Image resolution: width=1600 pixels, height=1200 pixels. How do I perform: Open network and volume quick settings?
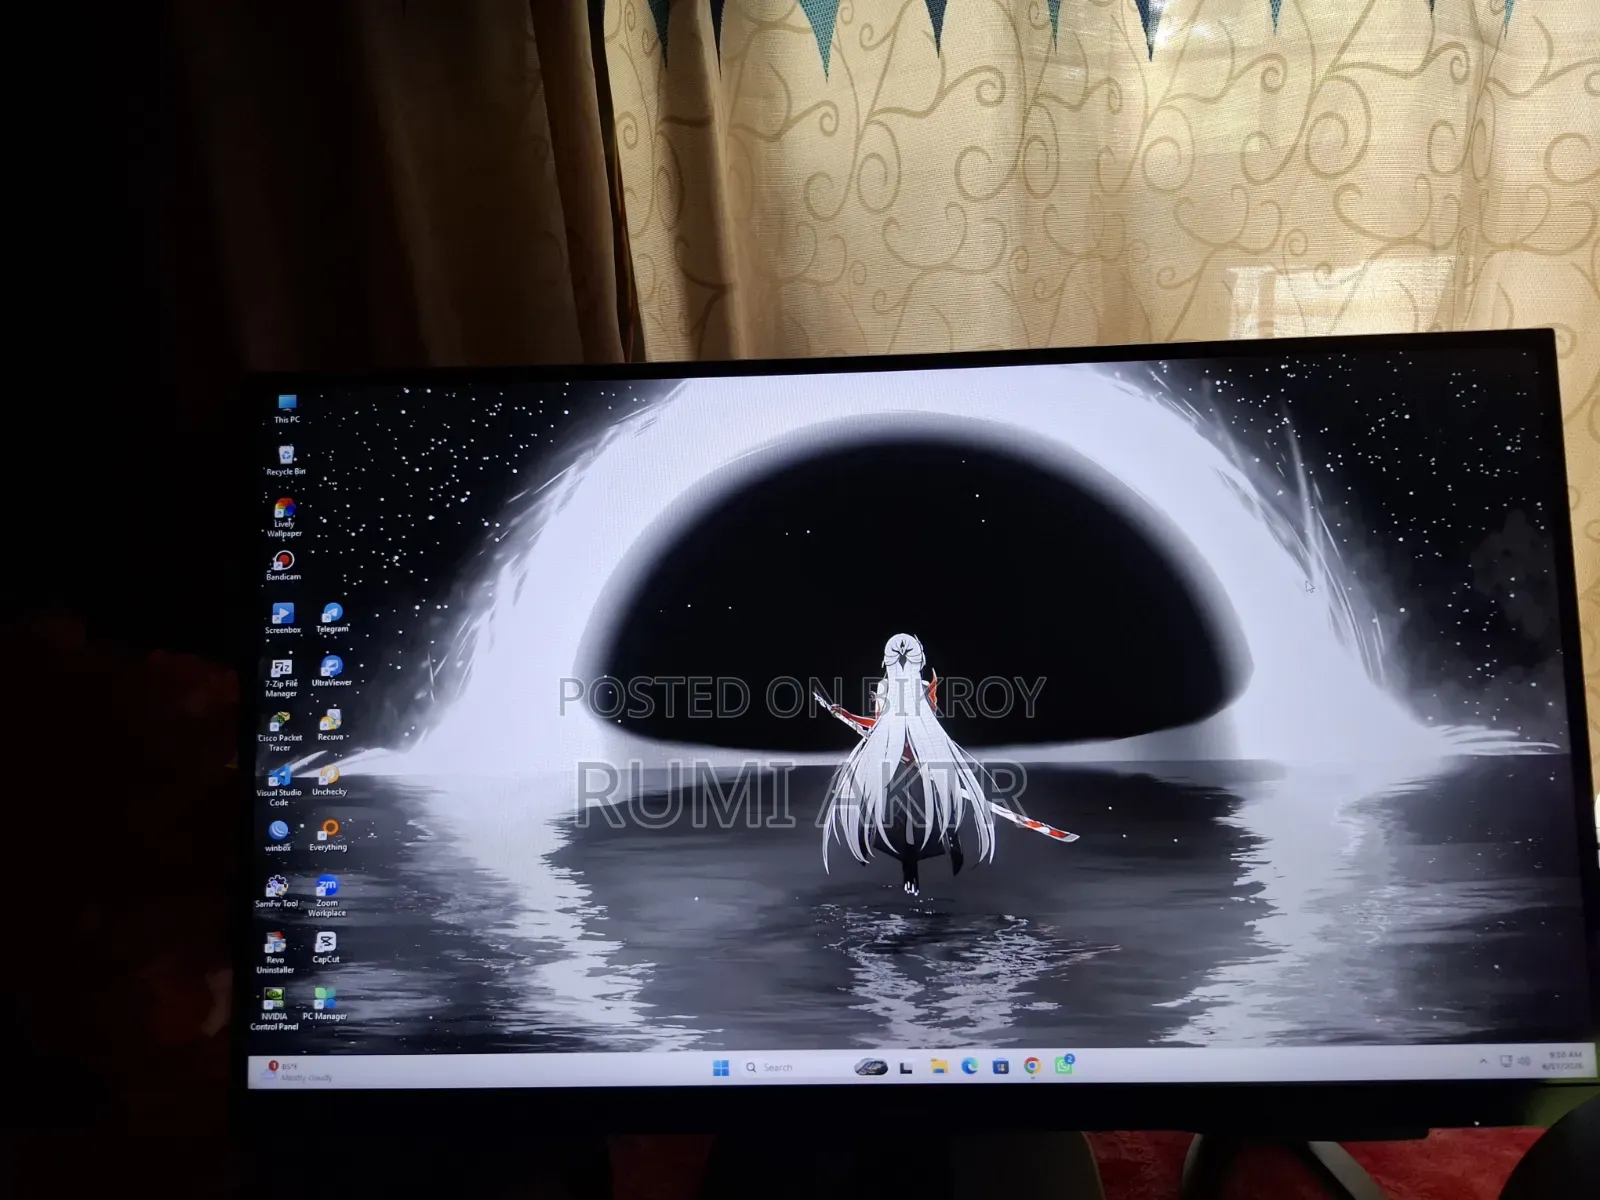point(1514,1061)
